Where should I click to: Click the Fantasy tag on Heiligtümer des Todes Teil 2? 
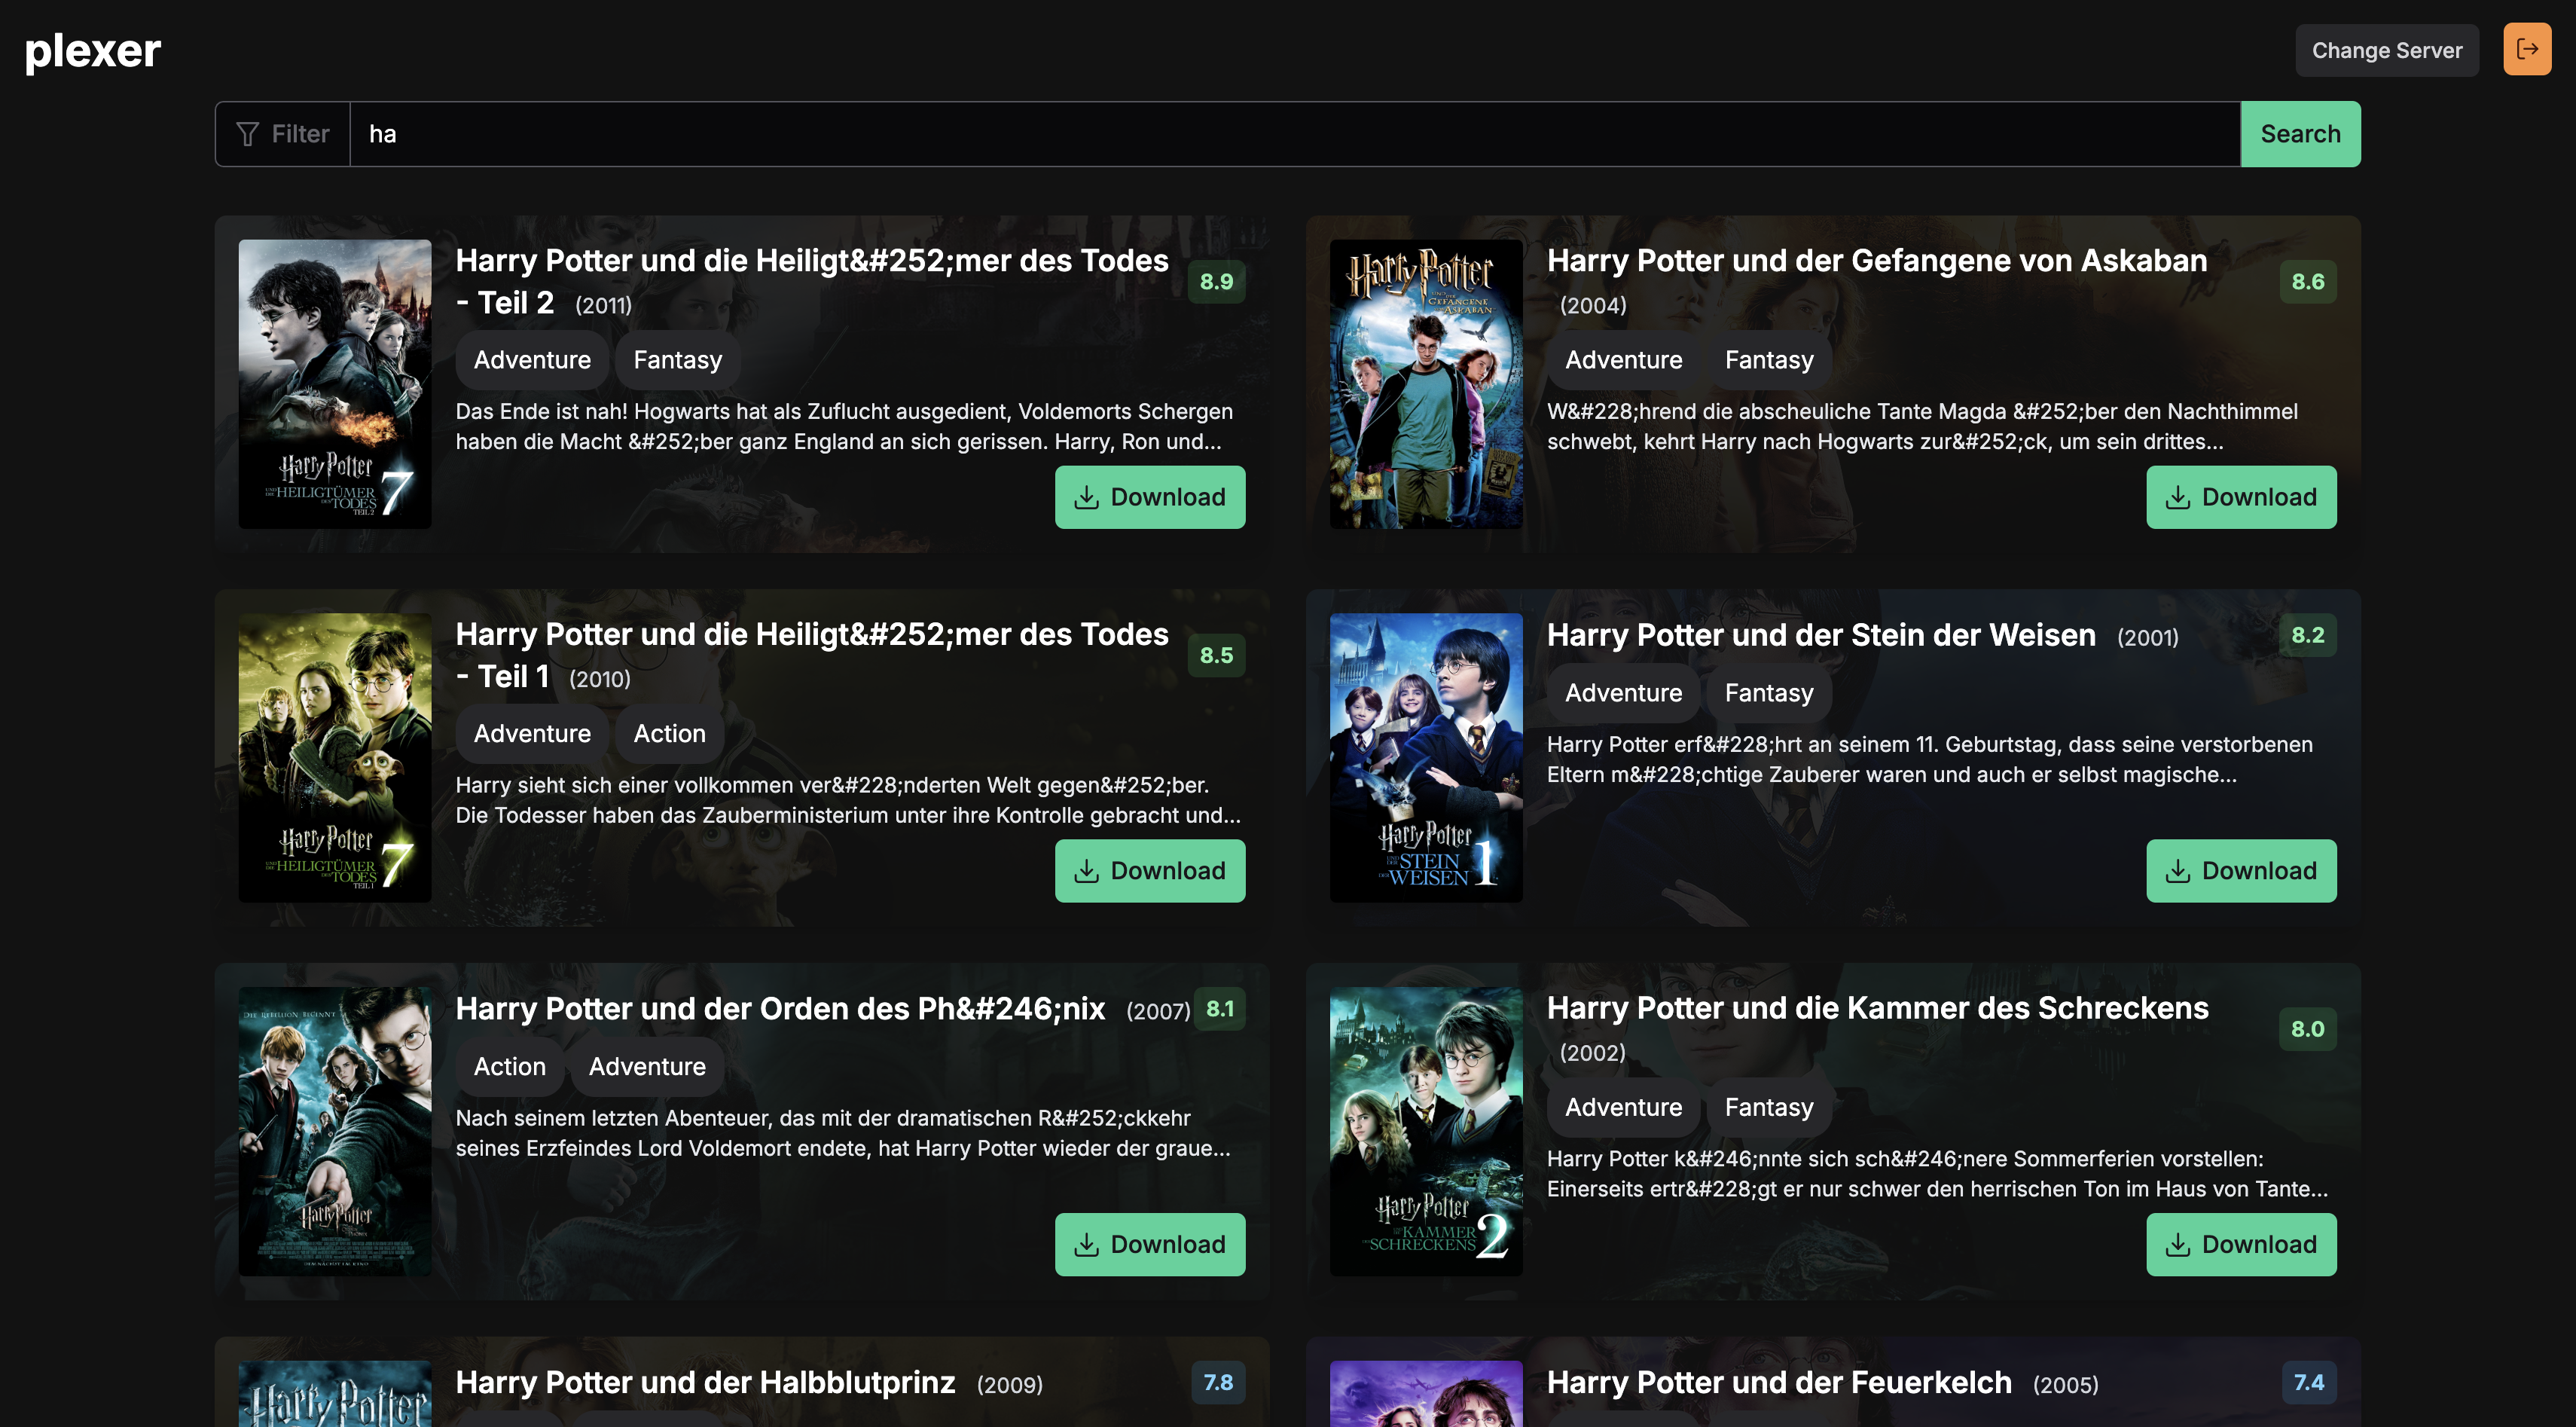click(677, 359)
